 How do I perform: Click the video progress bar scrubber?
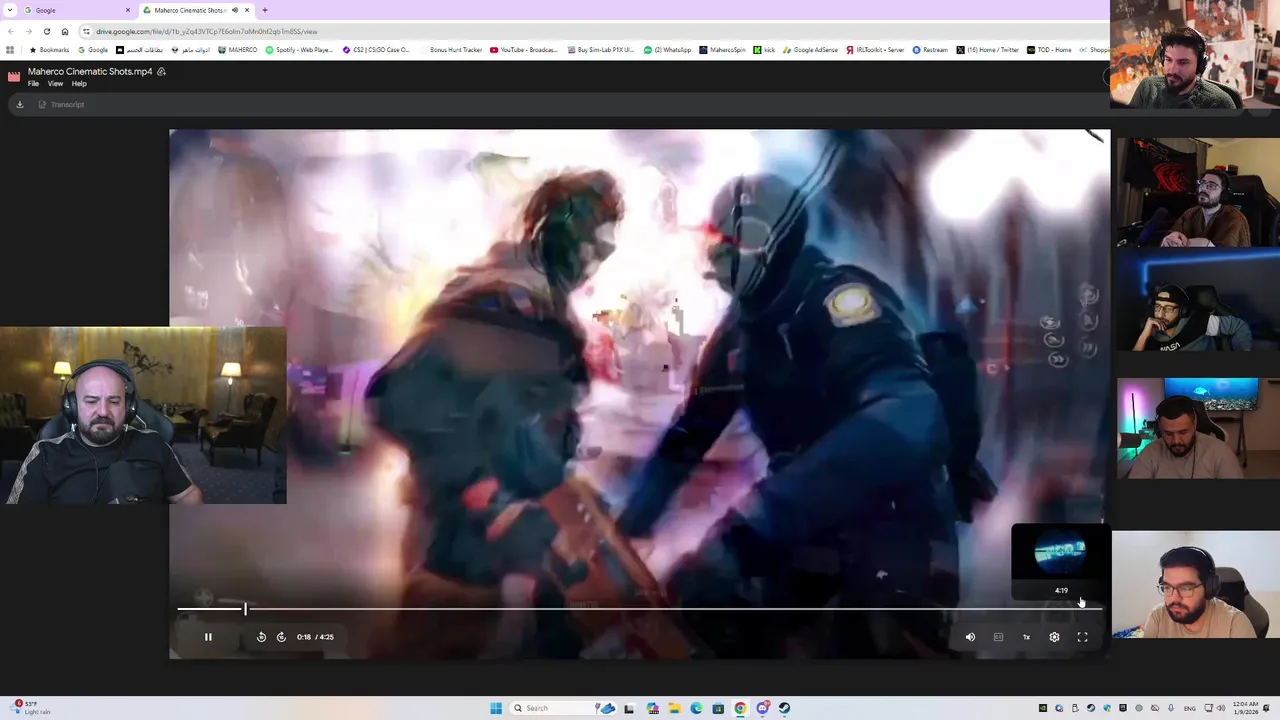(245, 608)
